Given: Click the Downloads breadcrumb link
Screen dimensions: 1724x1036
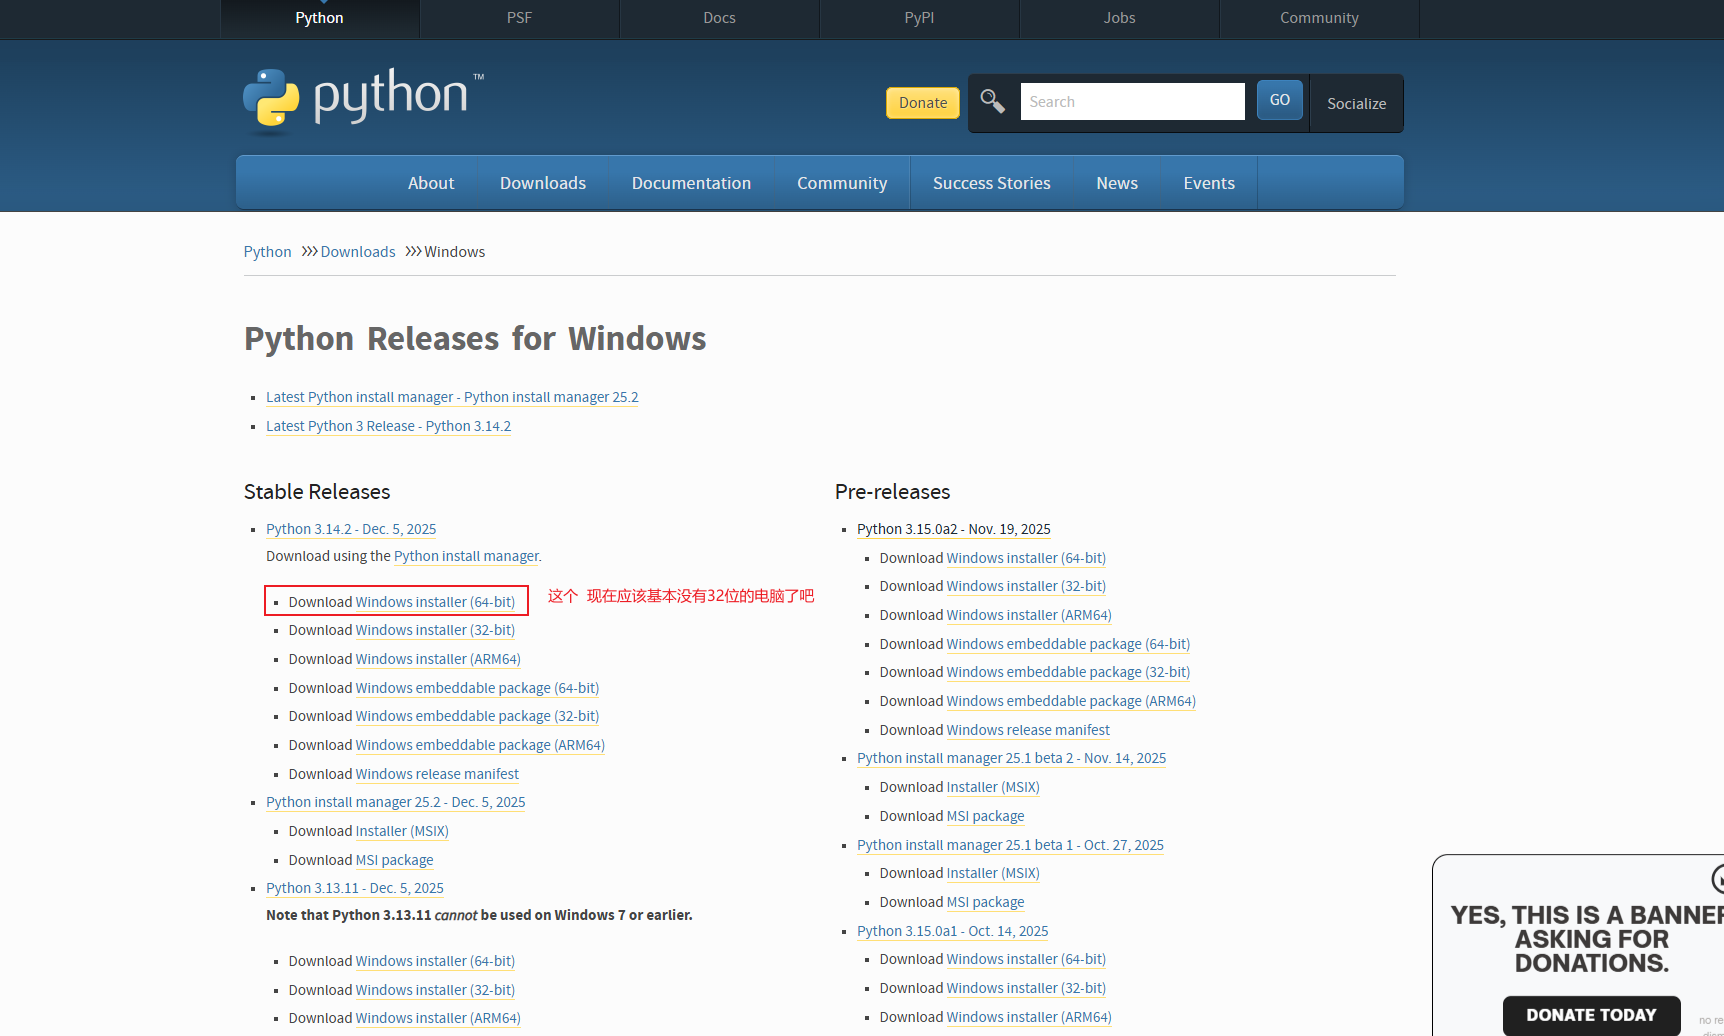Looking at the screenshot, I should point(357,251).
